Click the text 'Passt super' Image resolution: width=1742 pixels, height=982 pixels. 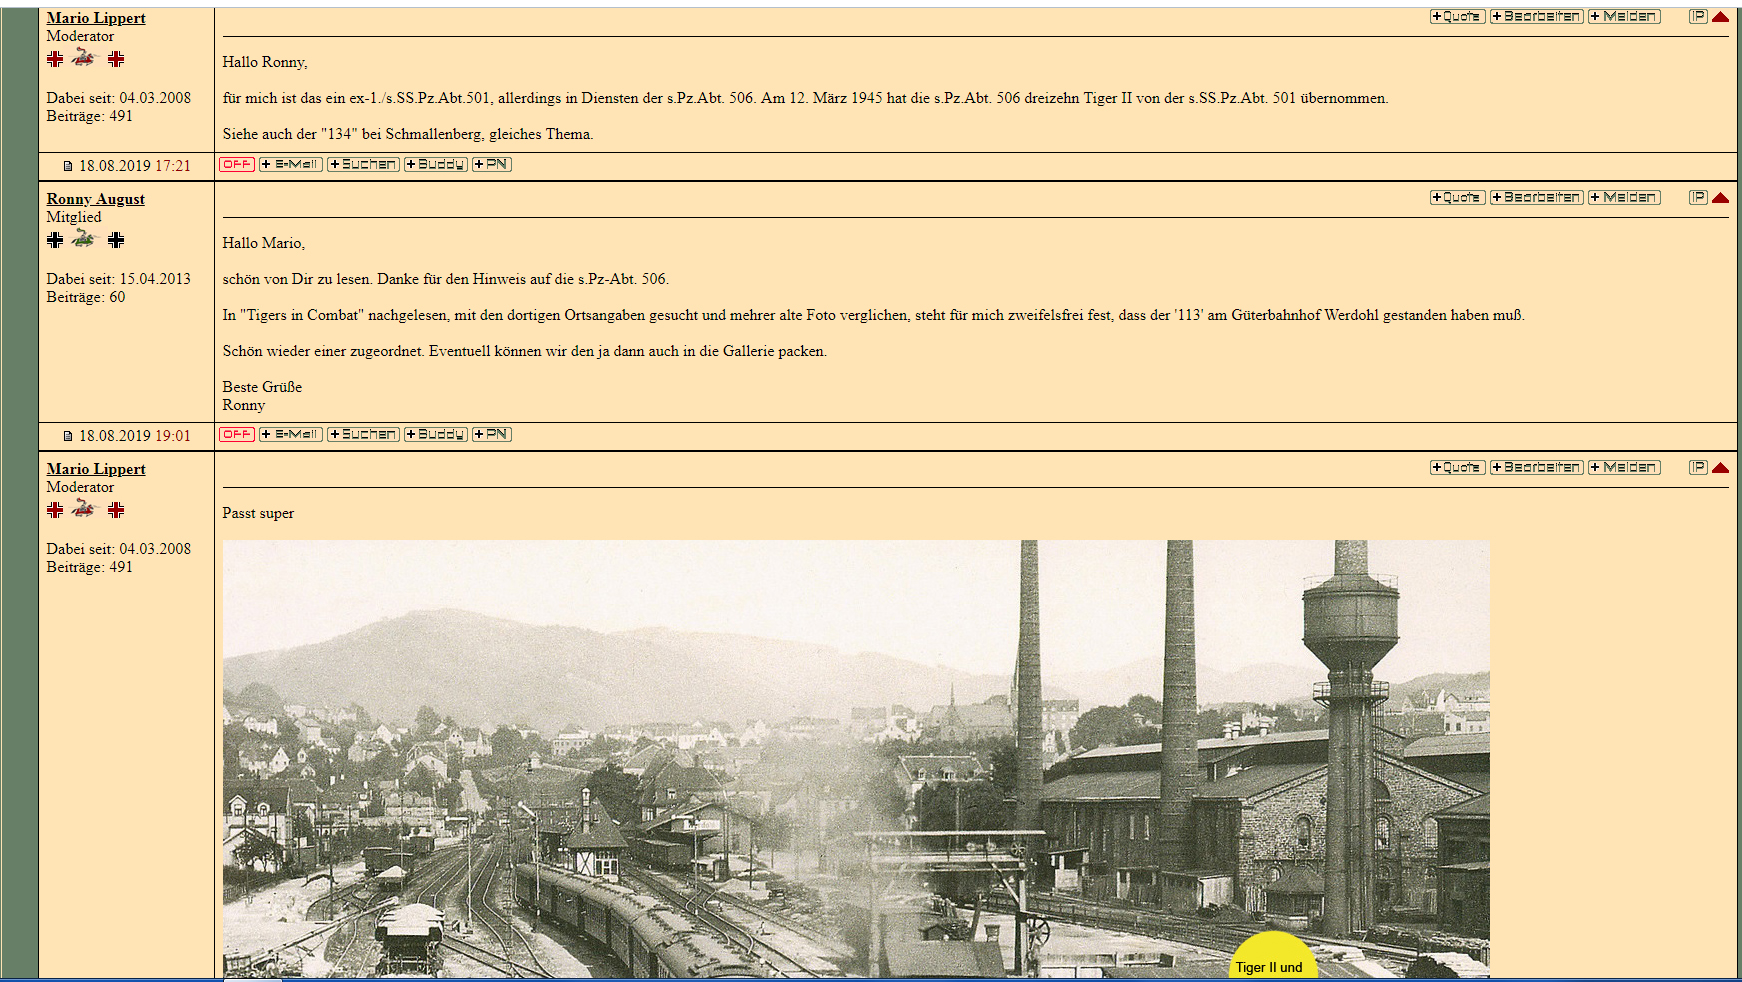pyautogui.click(x=258, y=513)
